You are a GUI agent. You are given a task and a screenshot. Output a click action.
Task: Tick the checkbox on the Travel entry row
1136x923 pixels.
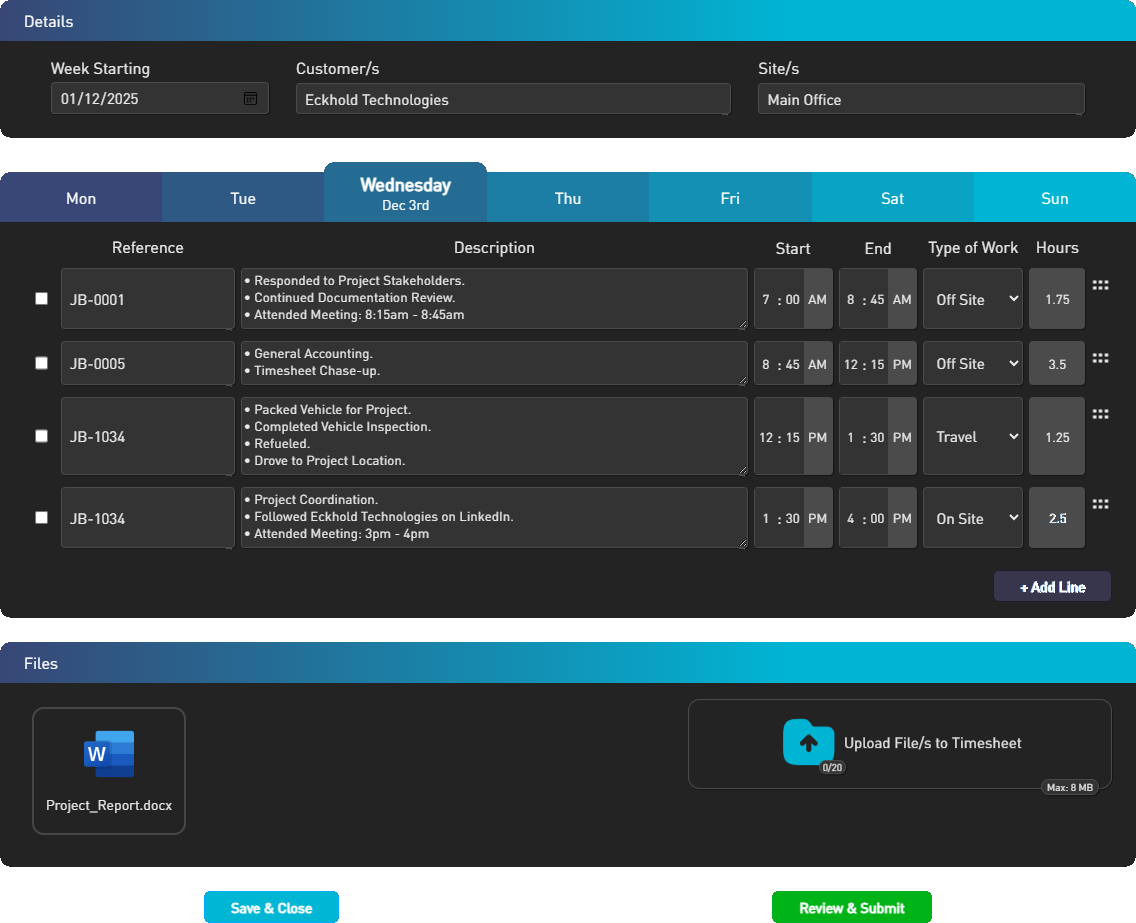pos(41,435)
